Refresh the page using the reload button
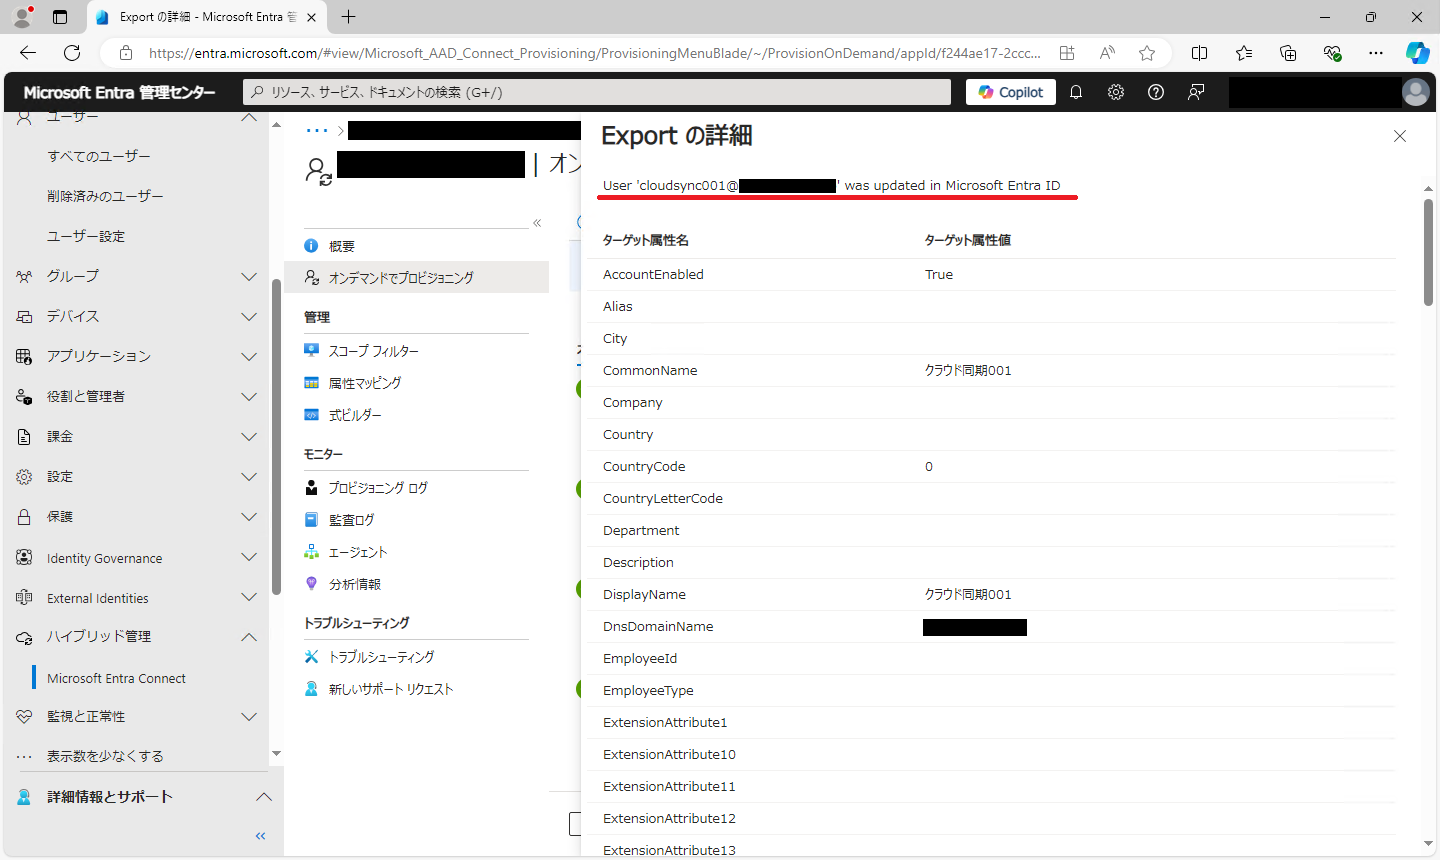 (x=72, y=53)
